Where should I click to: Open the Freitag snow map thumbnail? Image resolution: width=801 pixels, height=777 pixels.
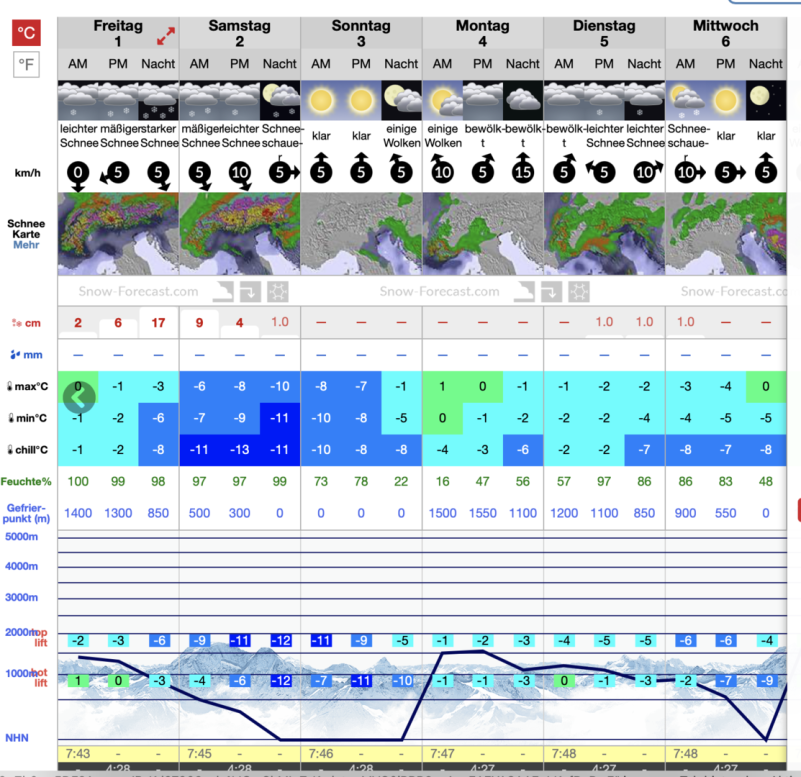point(118,234)
